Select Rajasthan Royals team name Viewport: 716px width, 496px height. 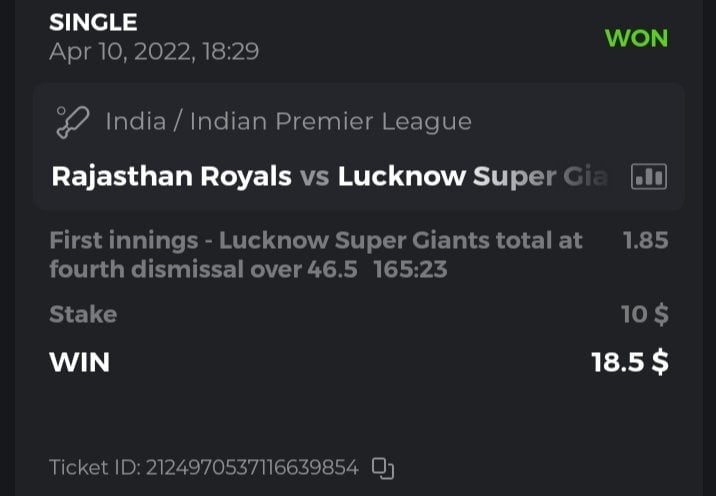point(171,177)
